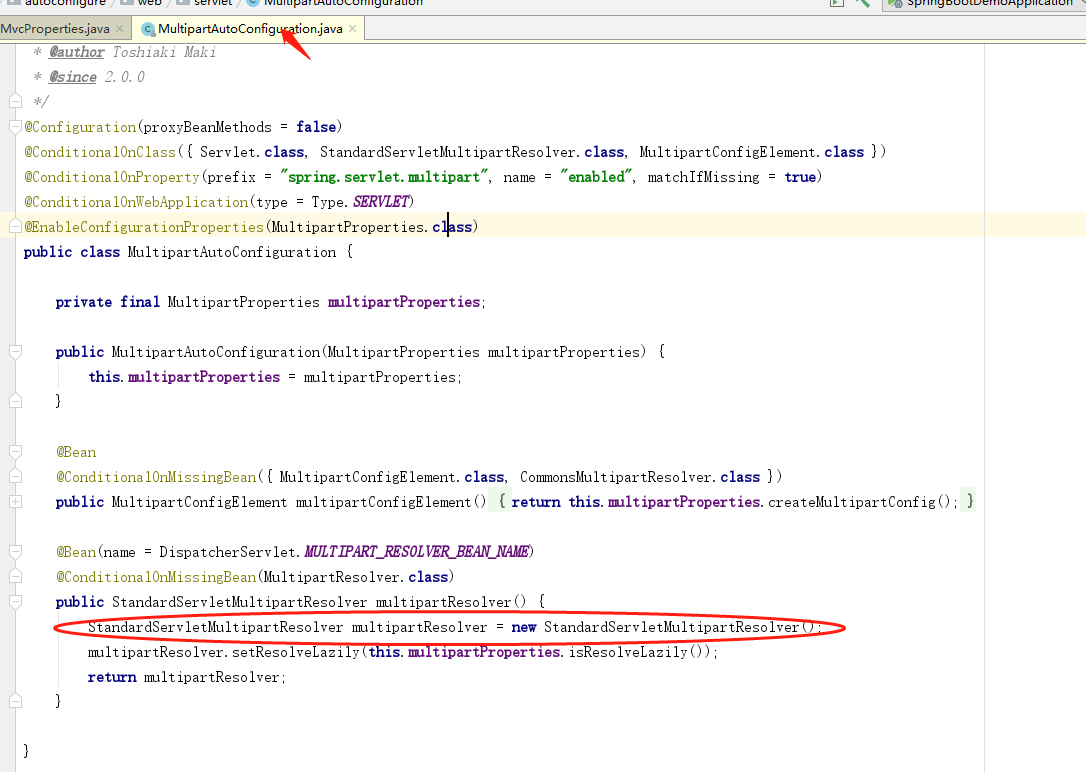The image size is (1086, 772).
Task: Click the @since Javadoc tag
Action: (x=73, y=77)
